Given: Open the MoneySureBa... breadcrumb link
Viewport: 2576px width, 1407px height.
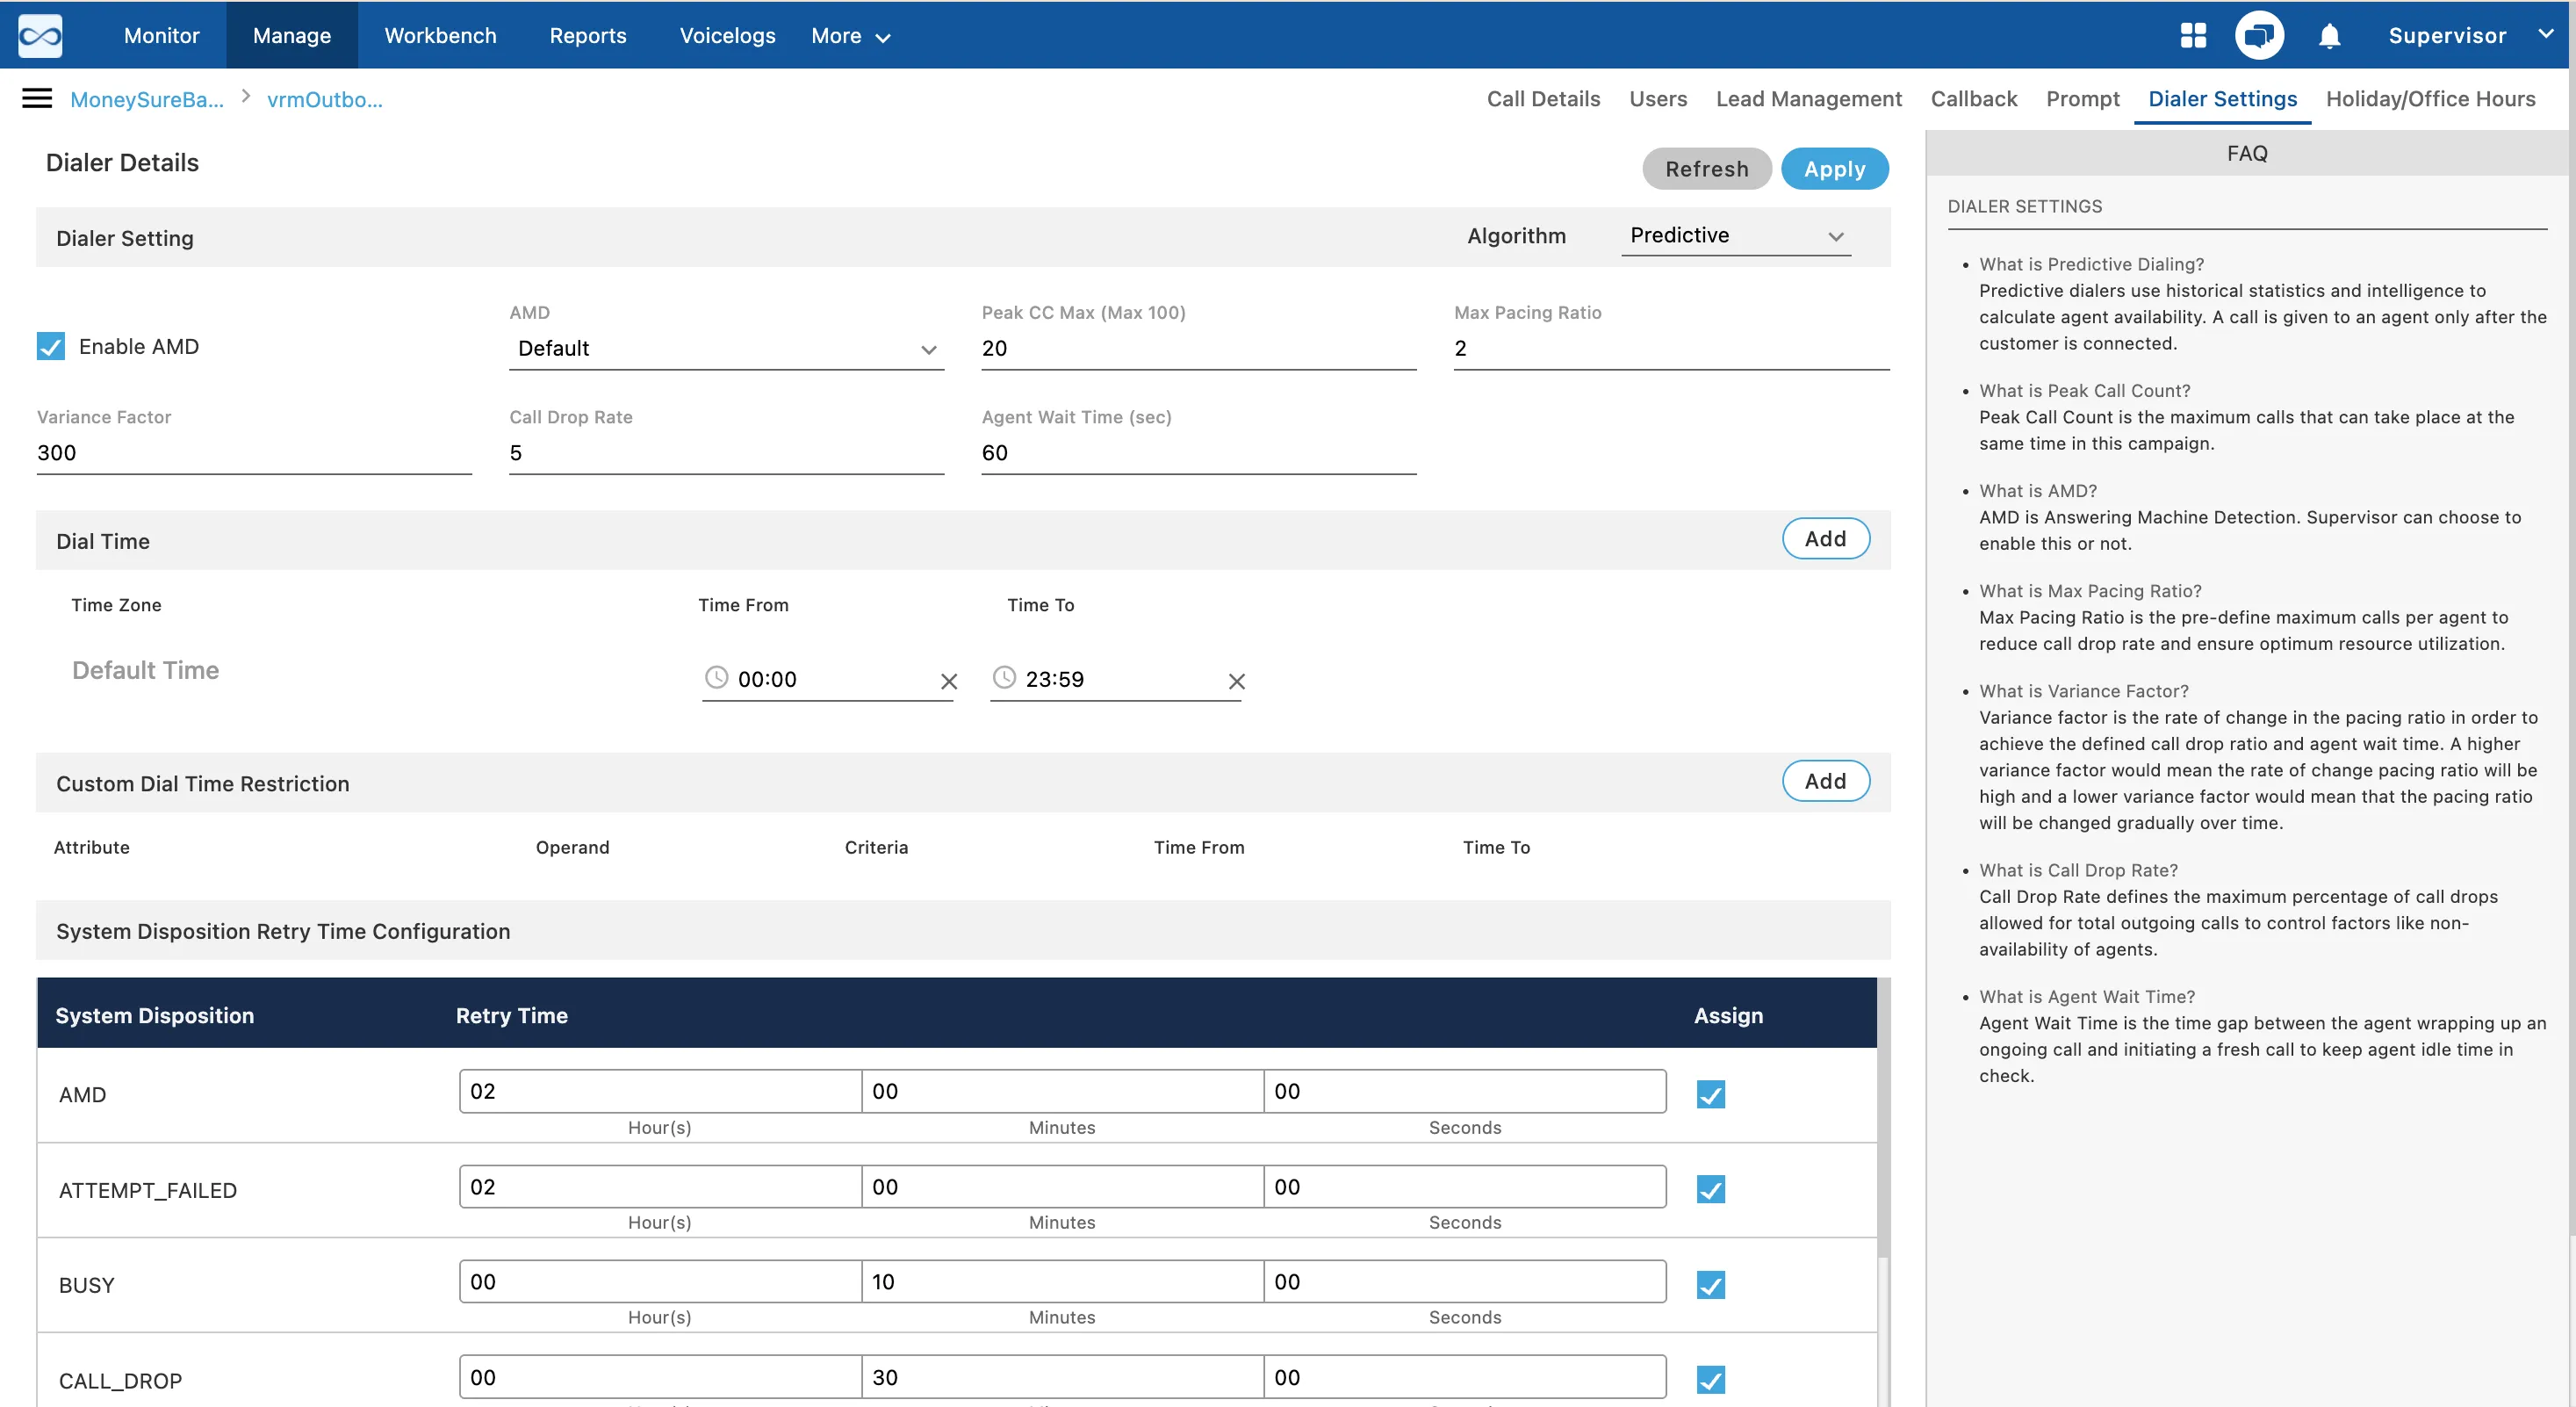Looking at the screenshot, I should pos(147,99).
